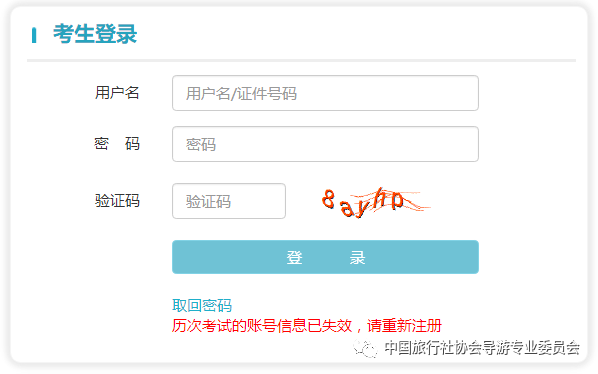Click the 登录 login button
The image size is (598, 374).
tap(325, 257)
